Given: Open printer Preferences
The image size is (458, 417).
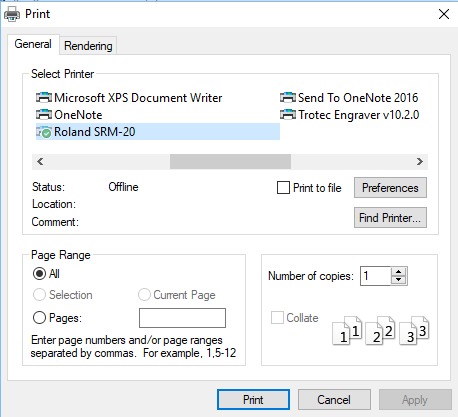Looking at the screenshot, I should point(390,188).
